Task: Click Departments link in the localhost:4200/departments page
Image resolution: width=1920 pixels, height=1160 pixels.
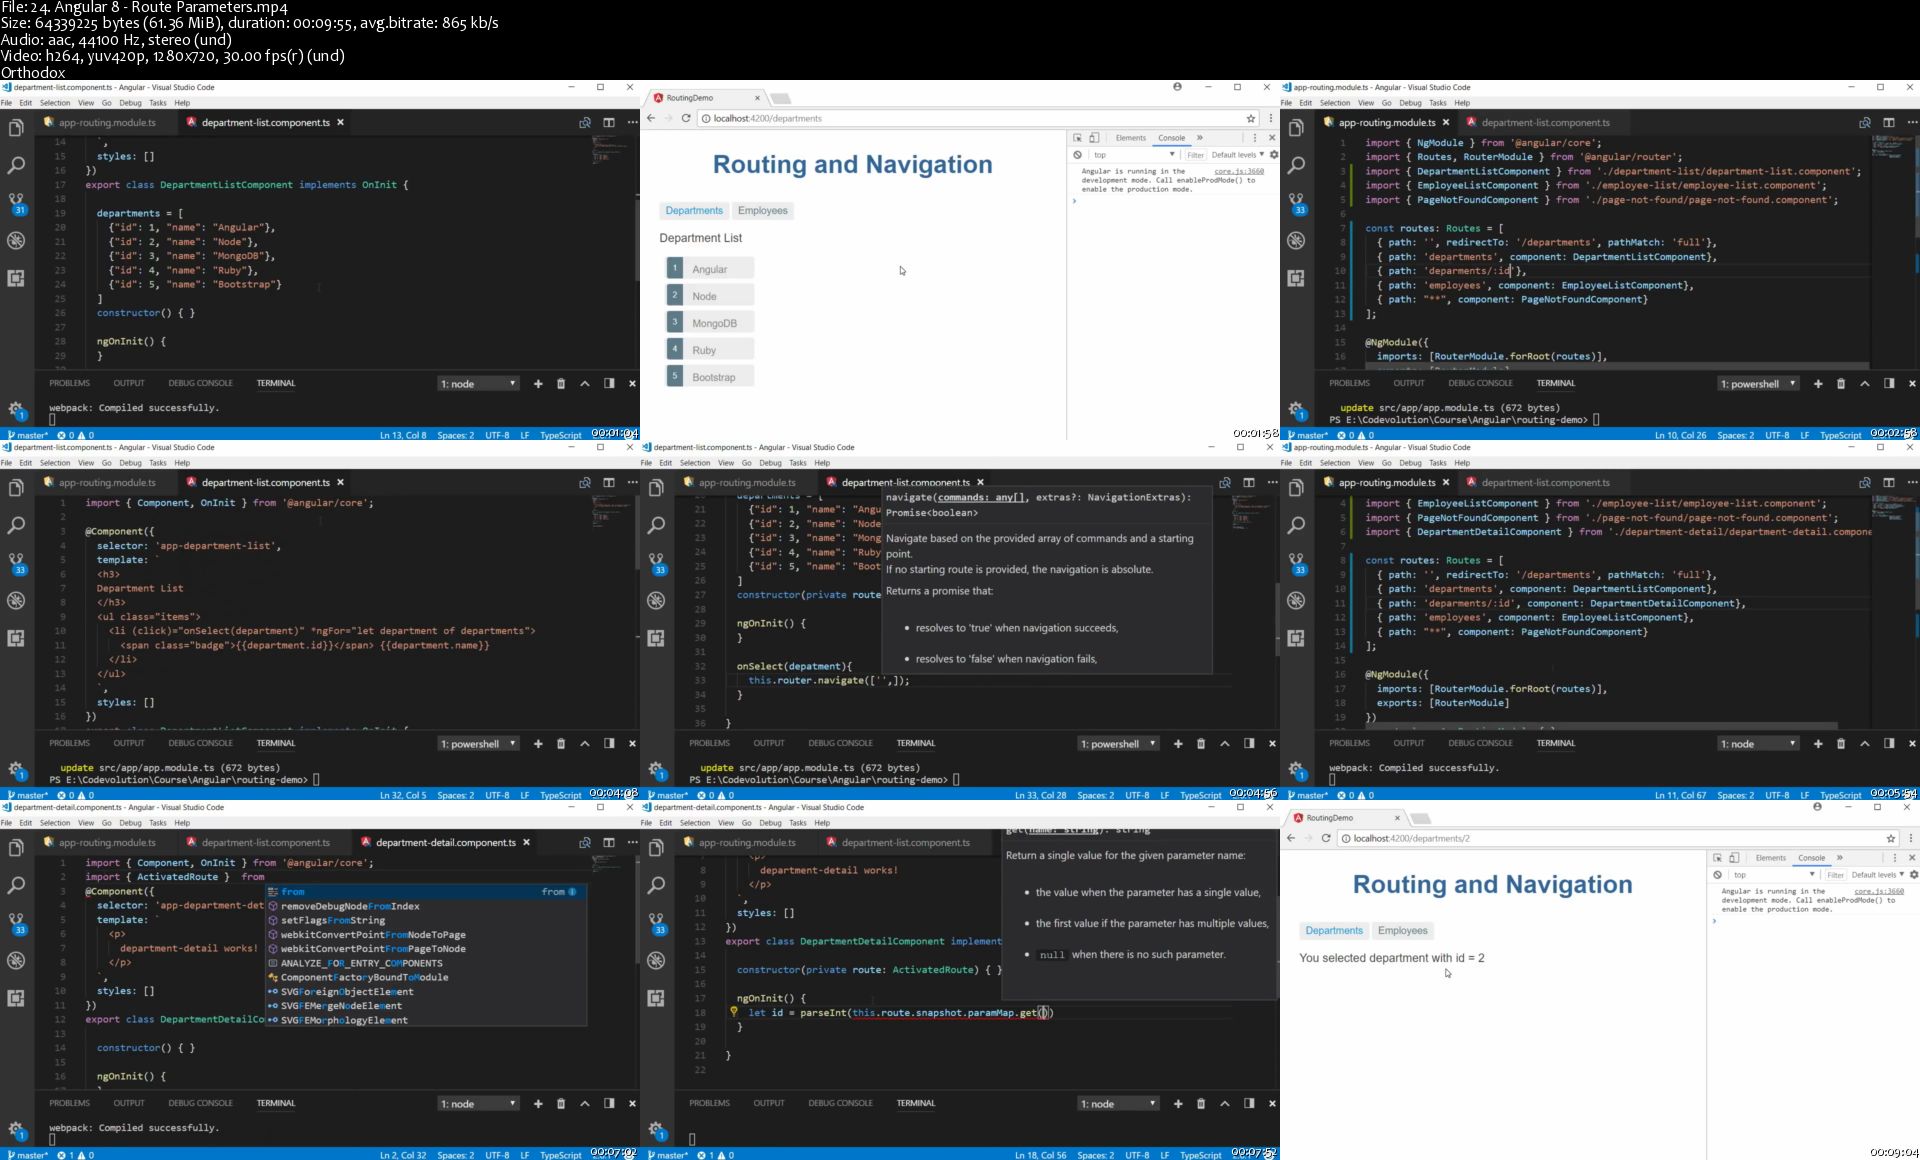Action: click(x=694, y=210)
